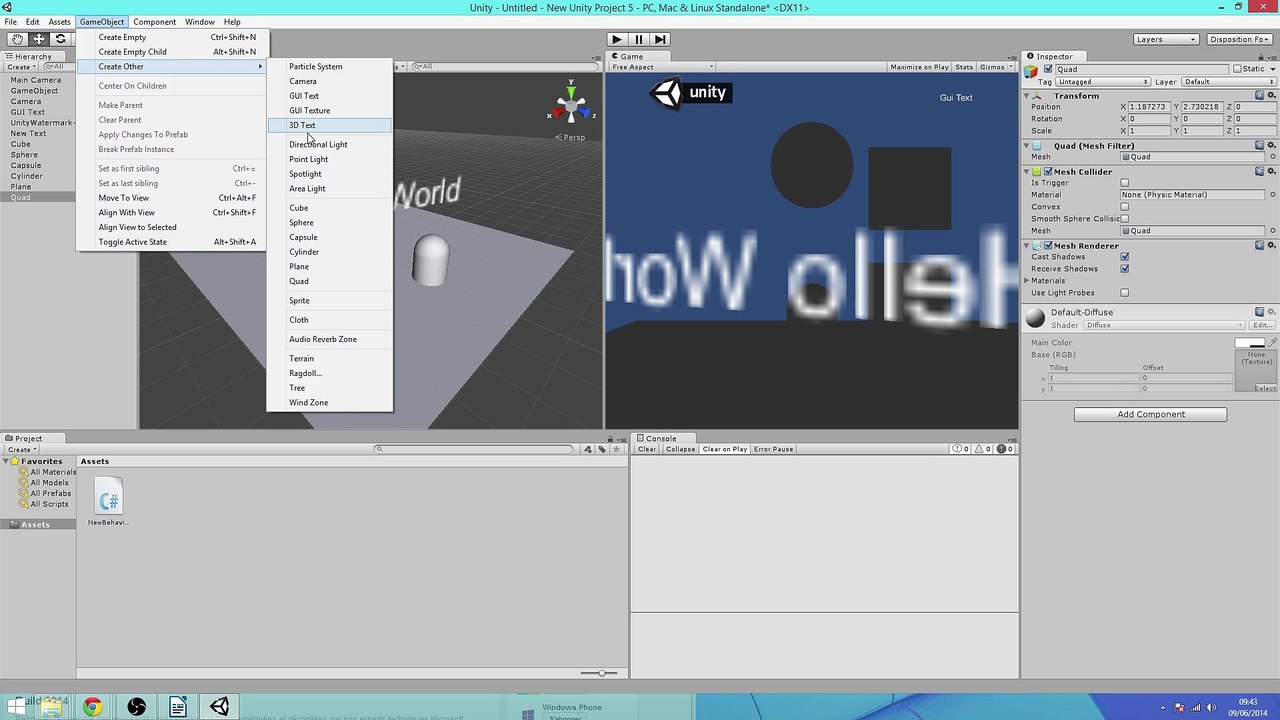1280x720 pixels.
Task: Open Mesh Renderer gear settings menu
Action: 1272,246
